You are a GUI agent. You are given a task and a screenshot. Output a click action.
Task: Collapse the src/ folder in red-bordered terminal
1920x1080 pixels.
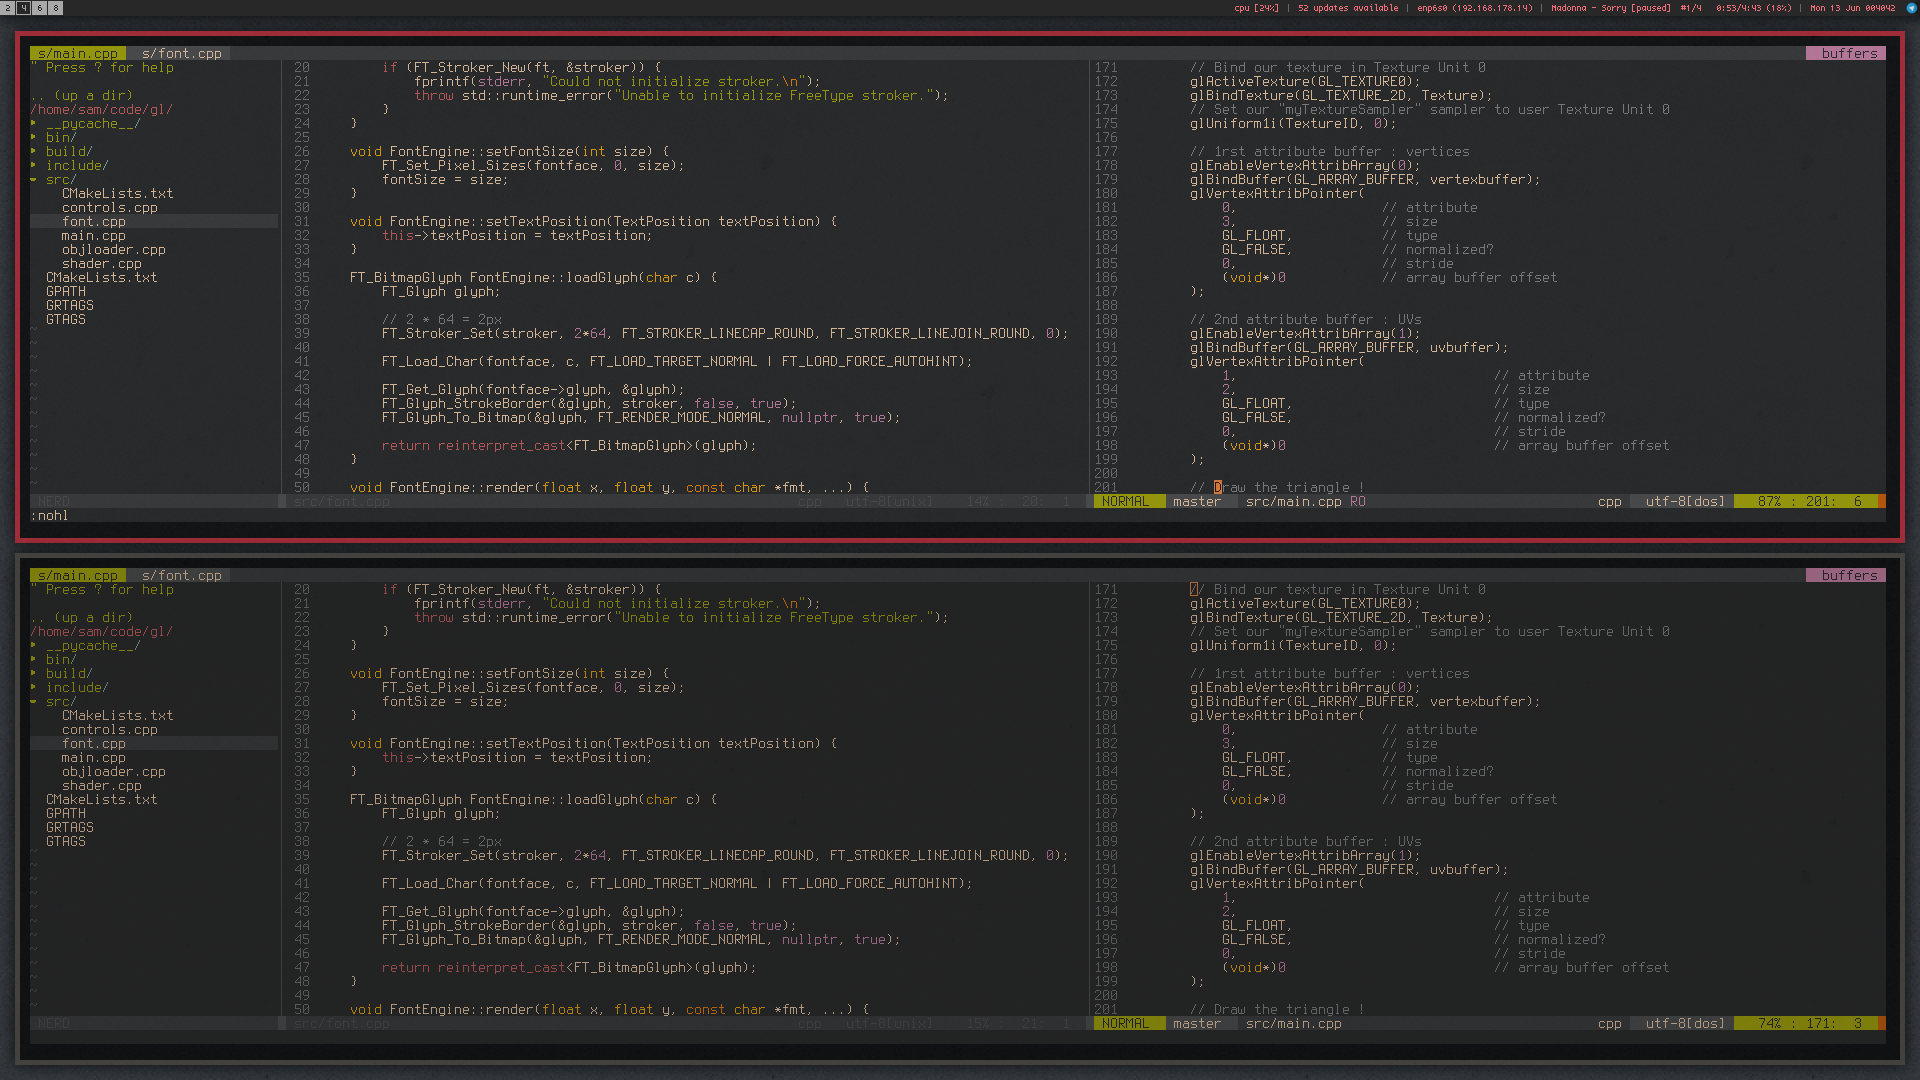60,180
